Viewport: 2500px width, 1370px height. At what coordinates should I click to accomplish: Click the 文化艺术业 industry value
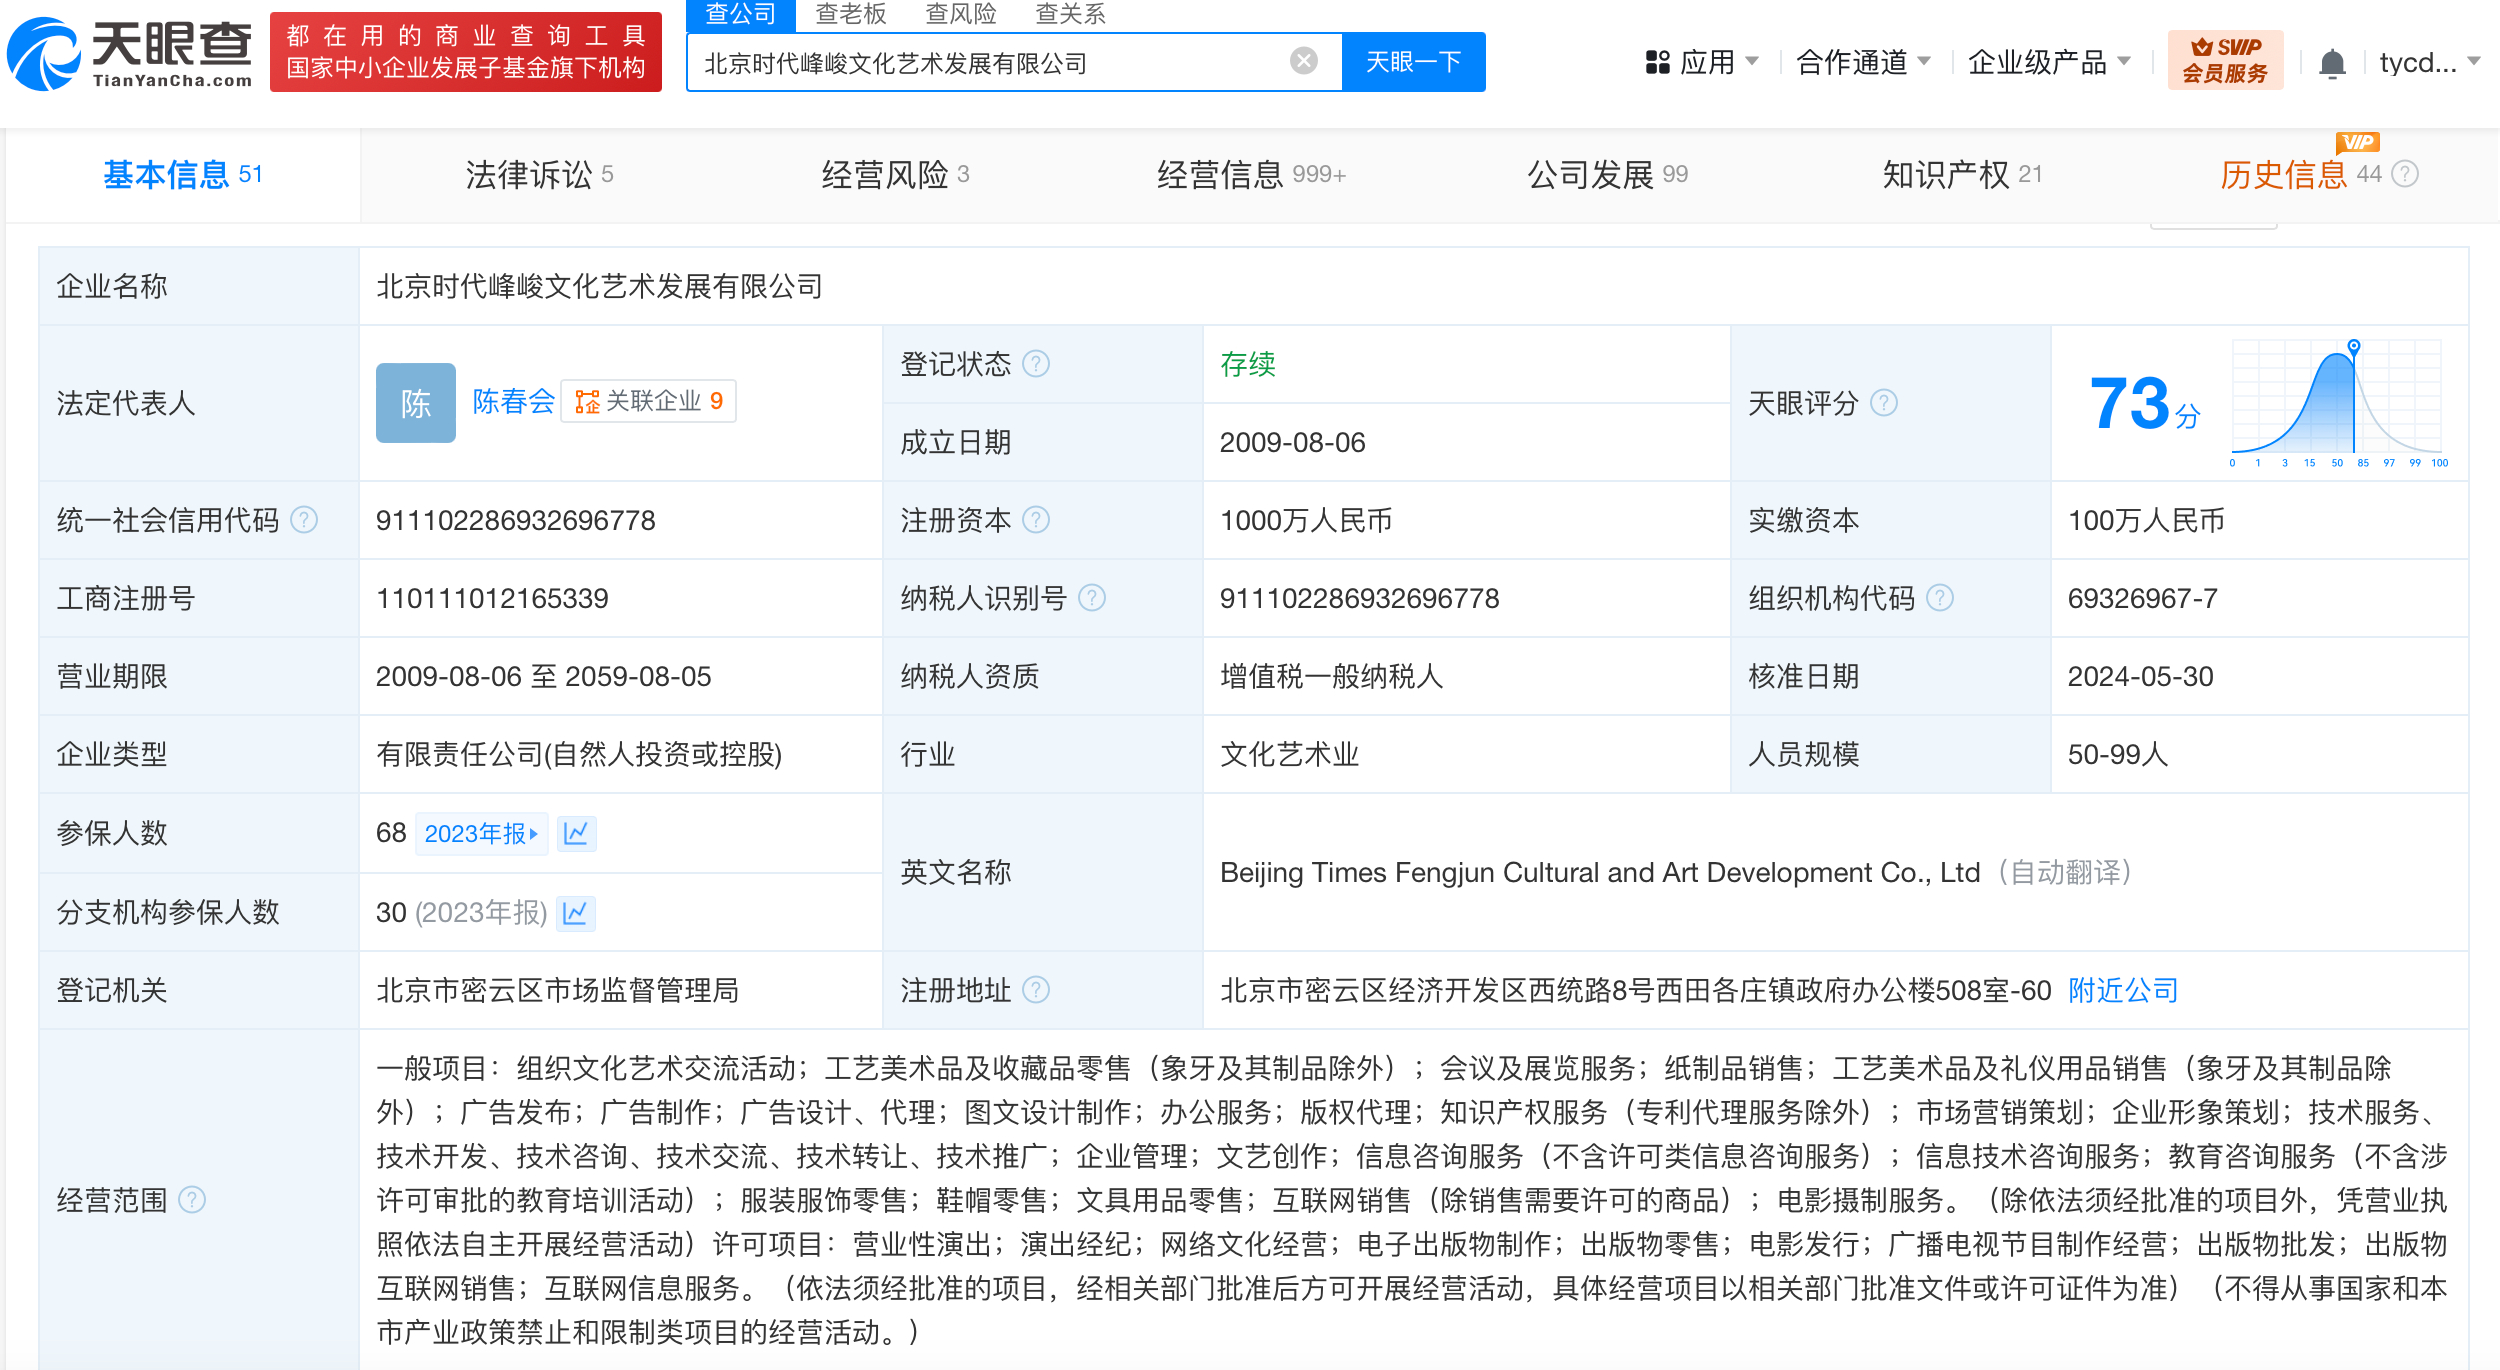coord(1289,754)
